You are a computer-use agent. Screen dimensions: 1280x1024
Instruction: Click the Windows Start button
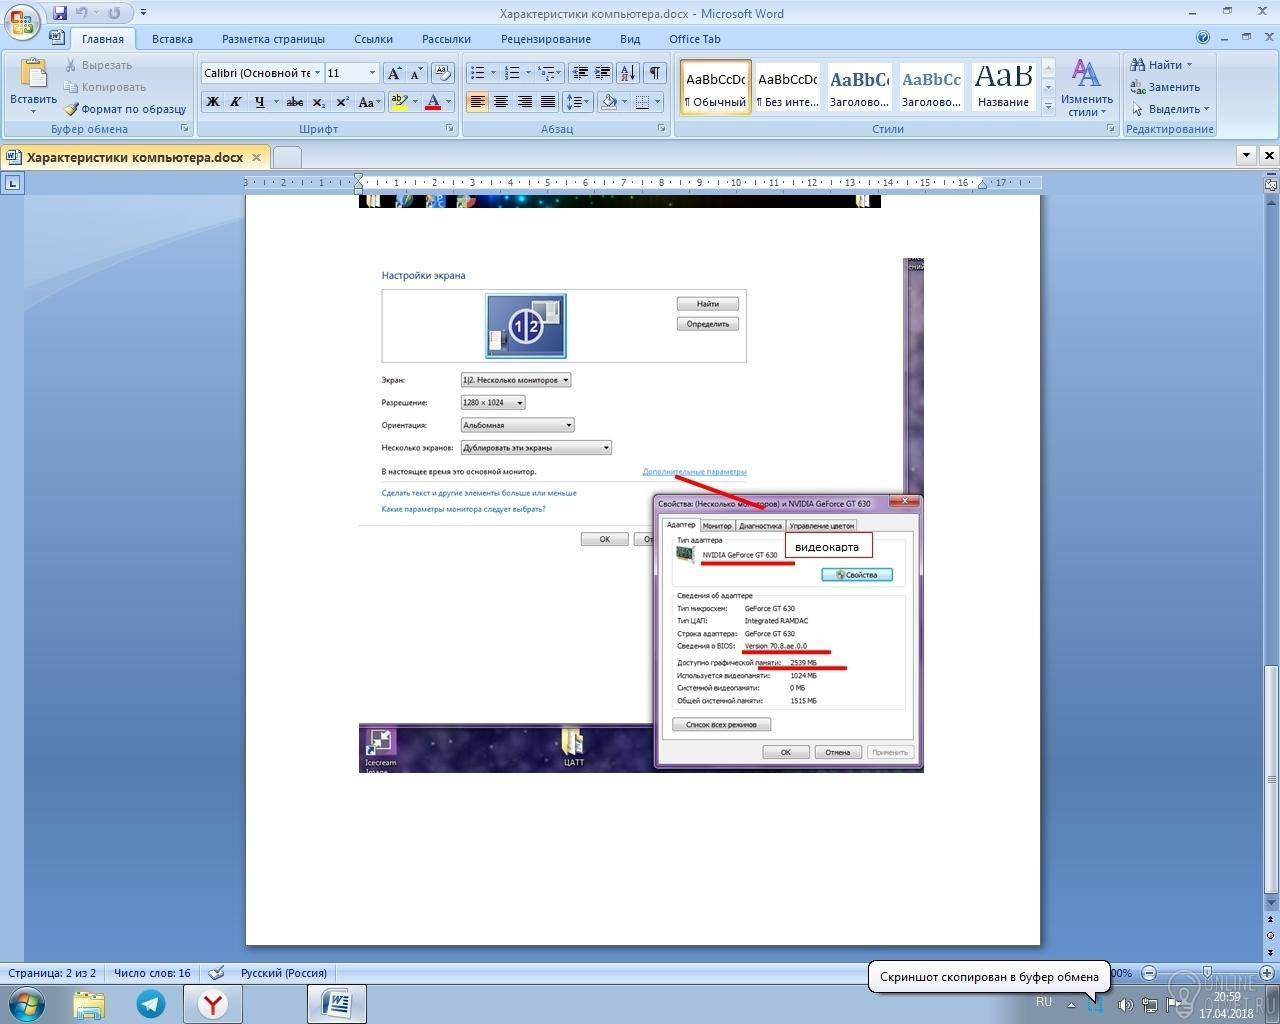click(x=27, y=1003)
